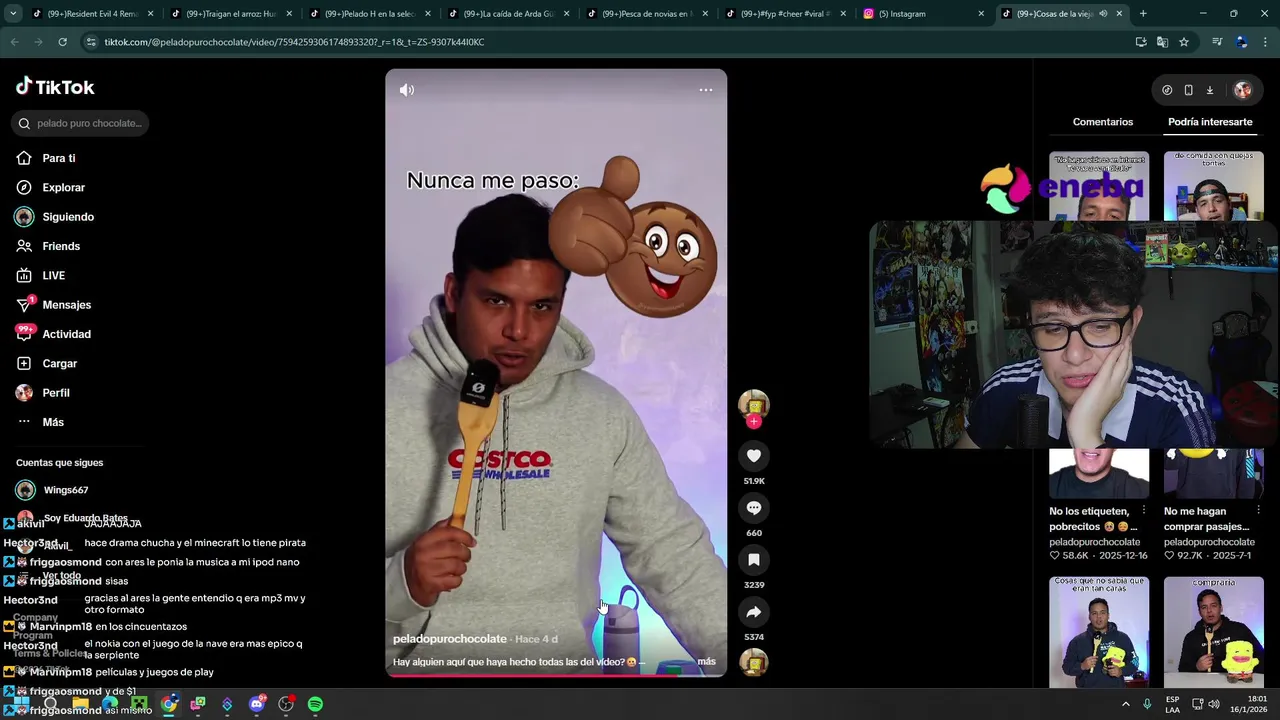Open comments via the speech bubble icon
This screenshot has width=1280, height=720.
tap(754, 508)
